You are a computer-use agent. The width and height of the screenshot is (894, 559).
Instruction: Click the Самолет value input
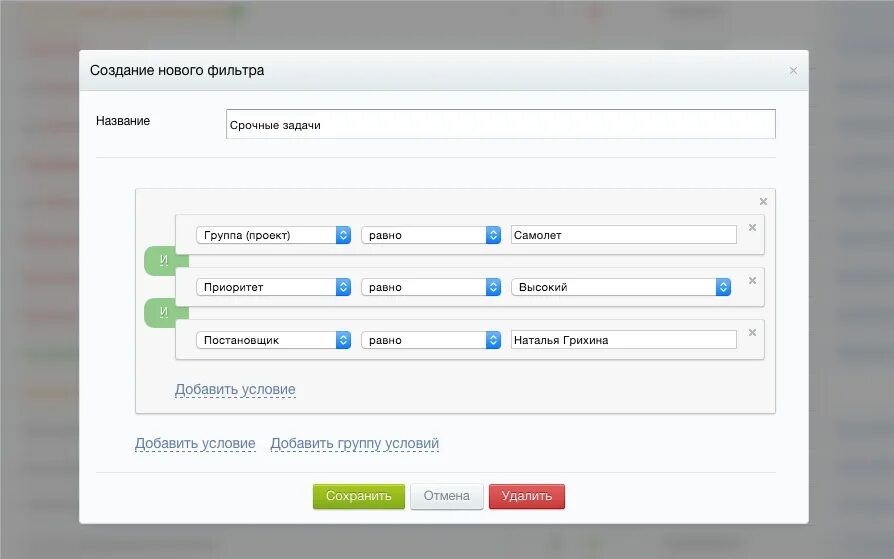click(624, 234)
